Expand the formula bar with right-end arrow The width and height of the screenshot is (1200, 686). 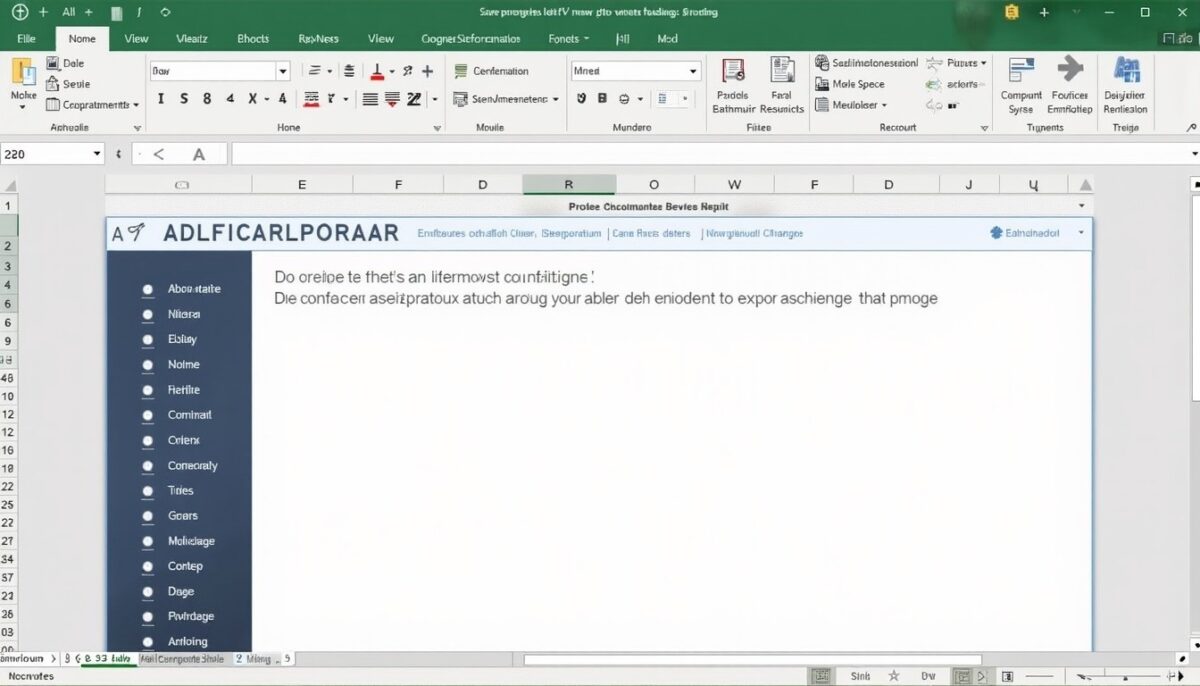point(1194,154)
